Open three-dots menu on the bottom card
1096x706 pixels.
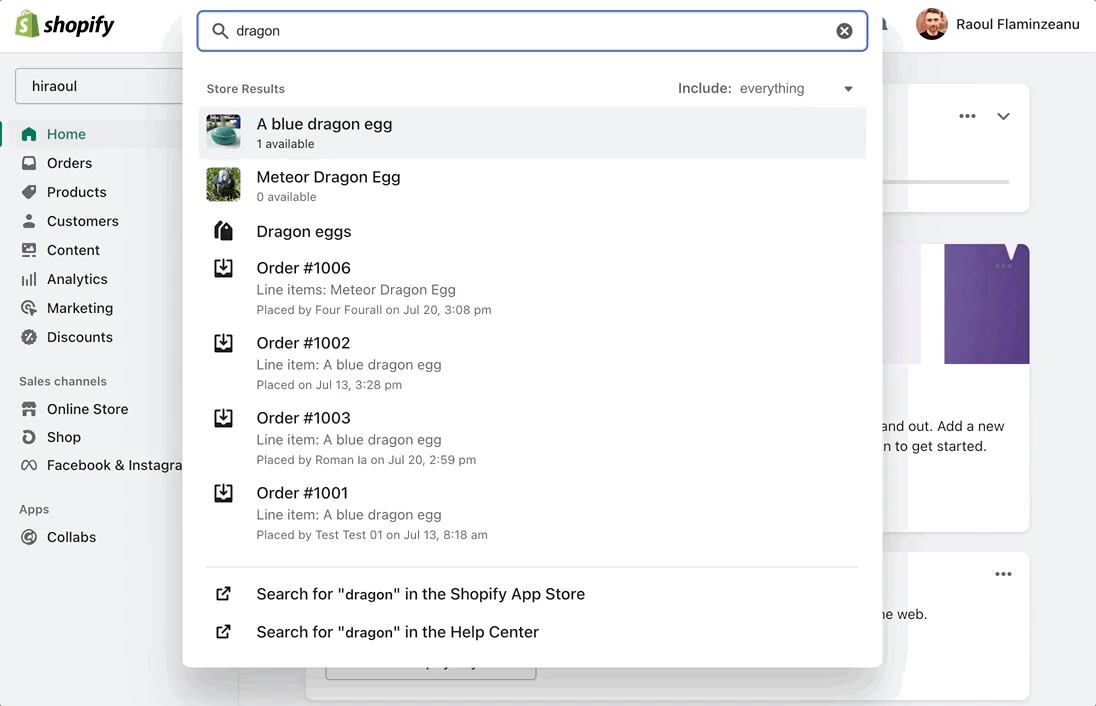point(1003,574)
